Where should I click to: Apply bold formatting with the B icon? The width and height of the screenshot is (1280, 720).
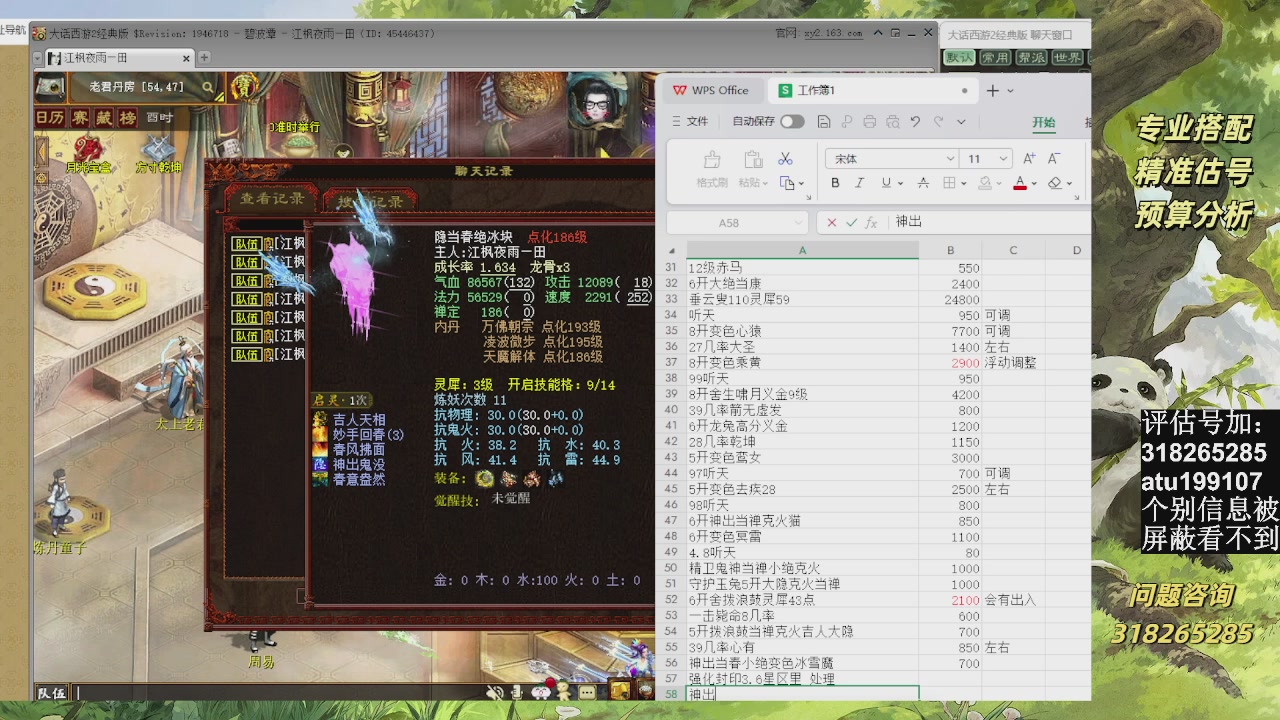pyautogui.click(x=835, y=183)
